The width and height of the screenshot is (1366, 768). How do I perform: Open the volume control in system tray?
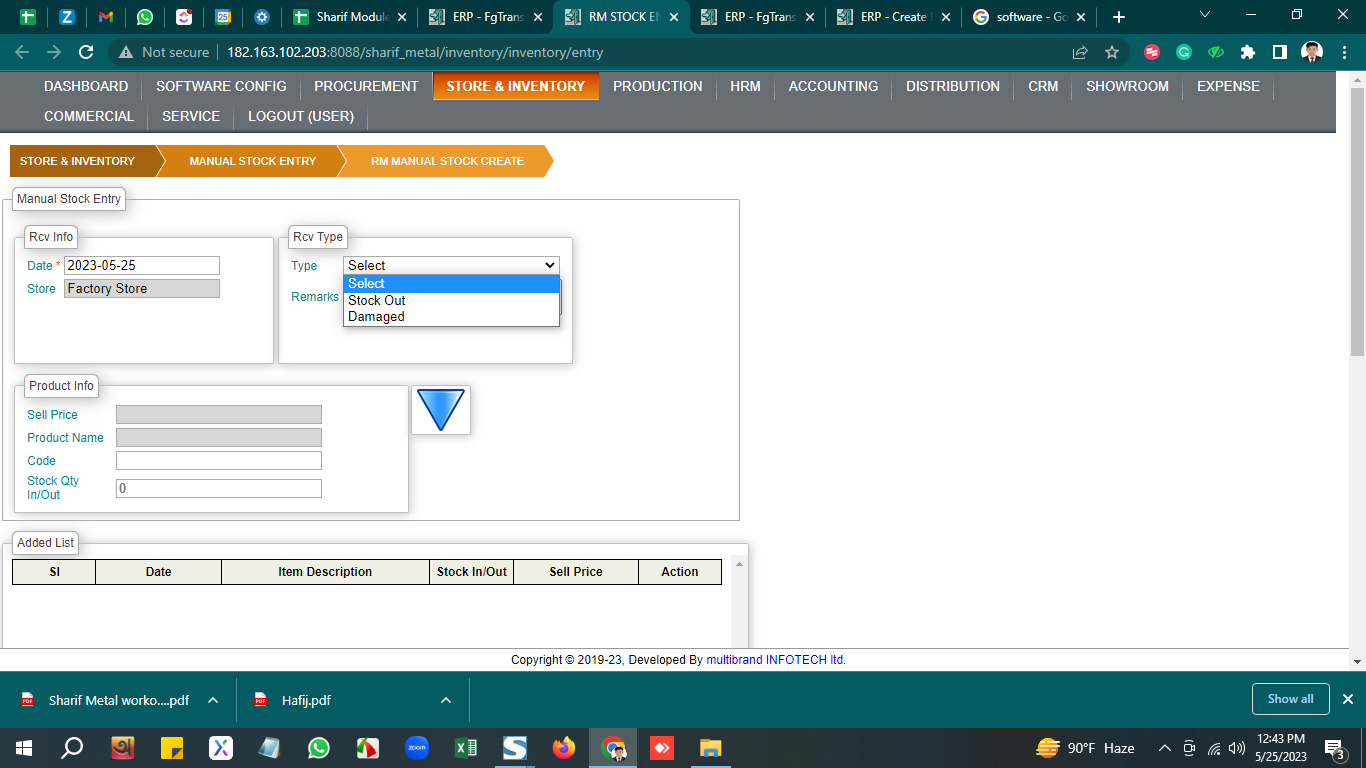pos(1239,748)
